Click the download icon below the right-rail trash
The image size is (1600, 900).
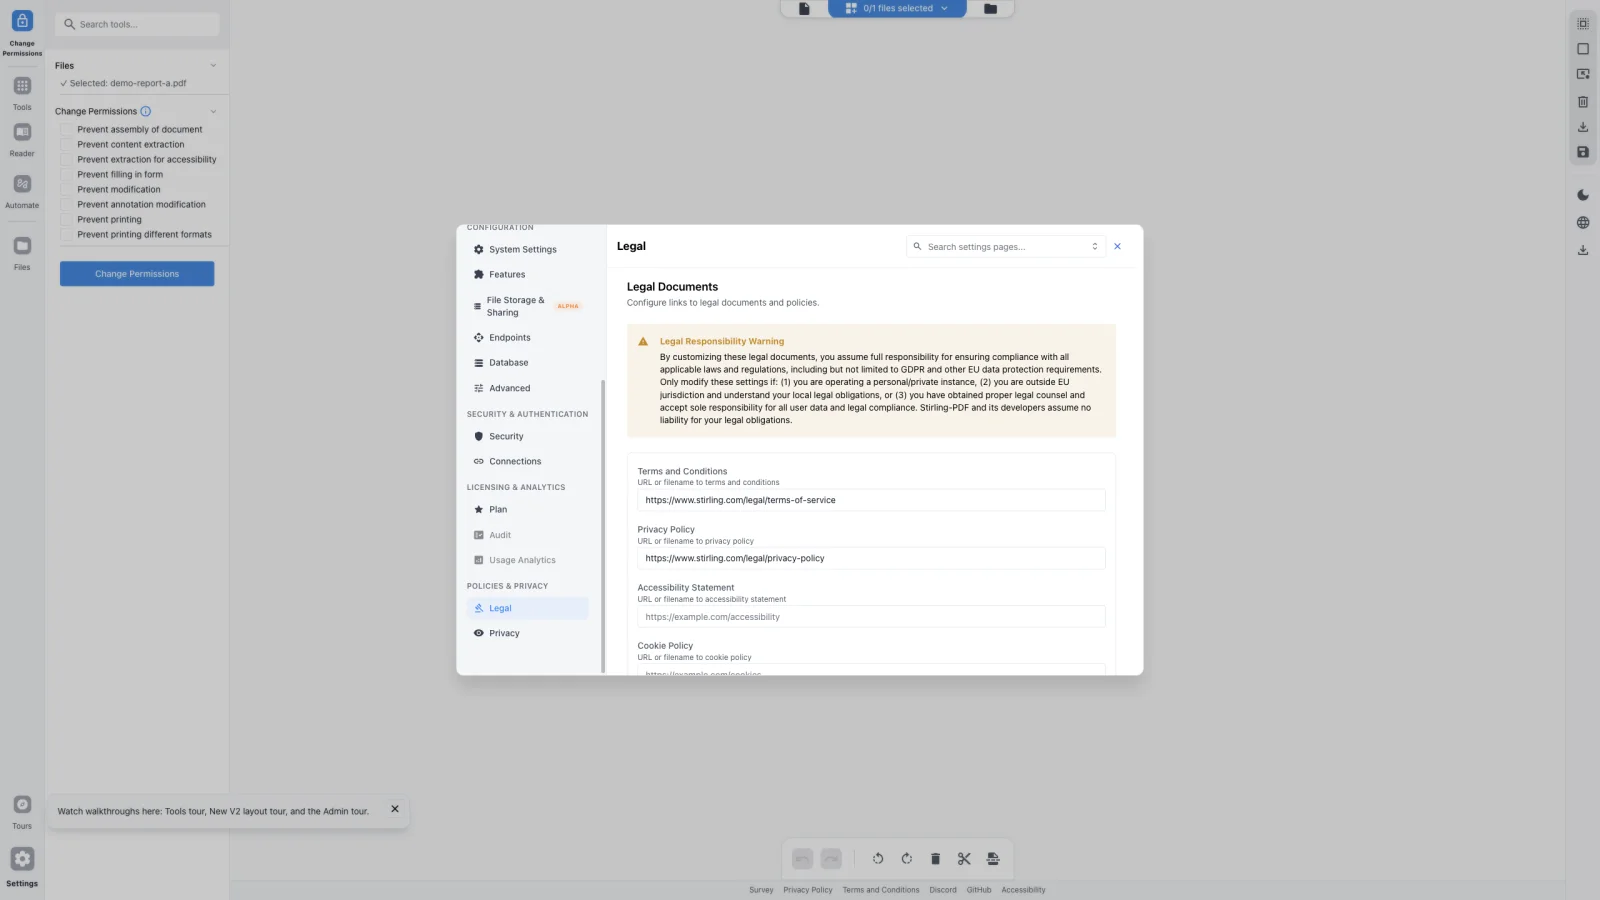pos(1583,127)
